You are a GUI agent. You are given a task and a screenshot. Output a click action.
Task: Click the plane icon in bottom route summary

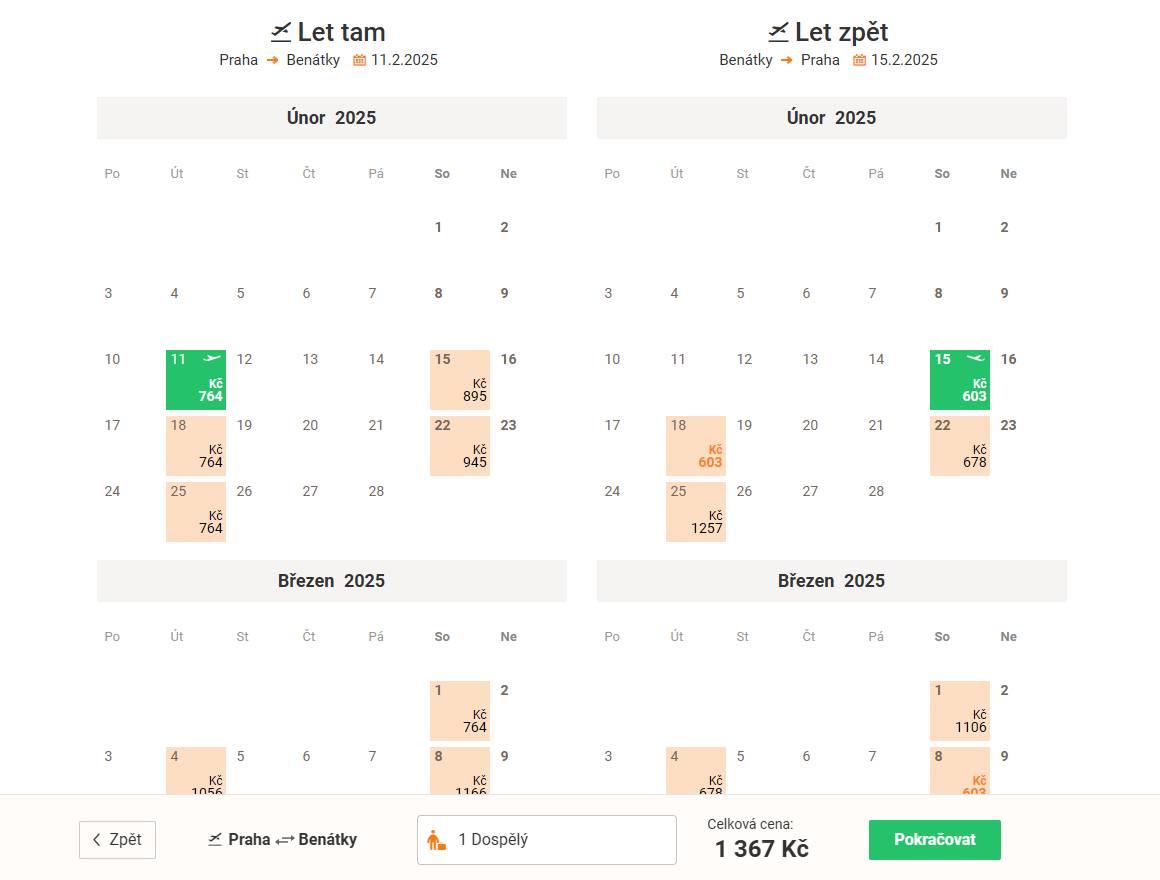(x=215, y=840)
